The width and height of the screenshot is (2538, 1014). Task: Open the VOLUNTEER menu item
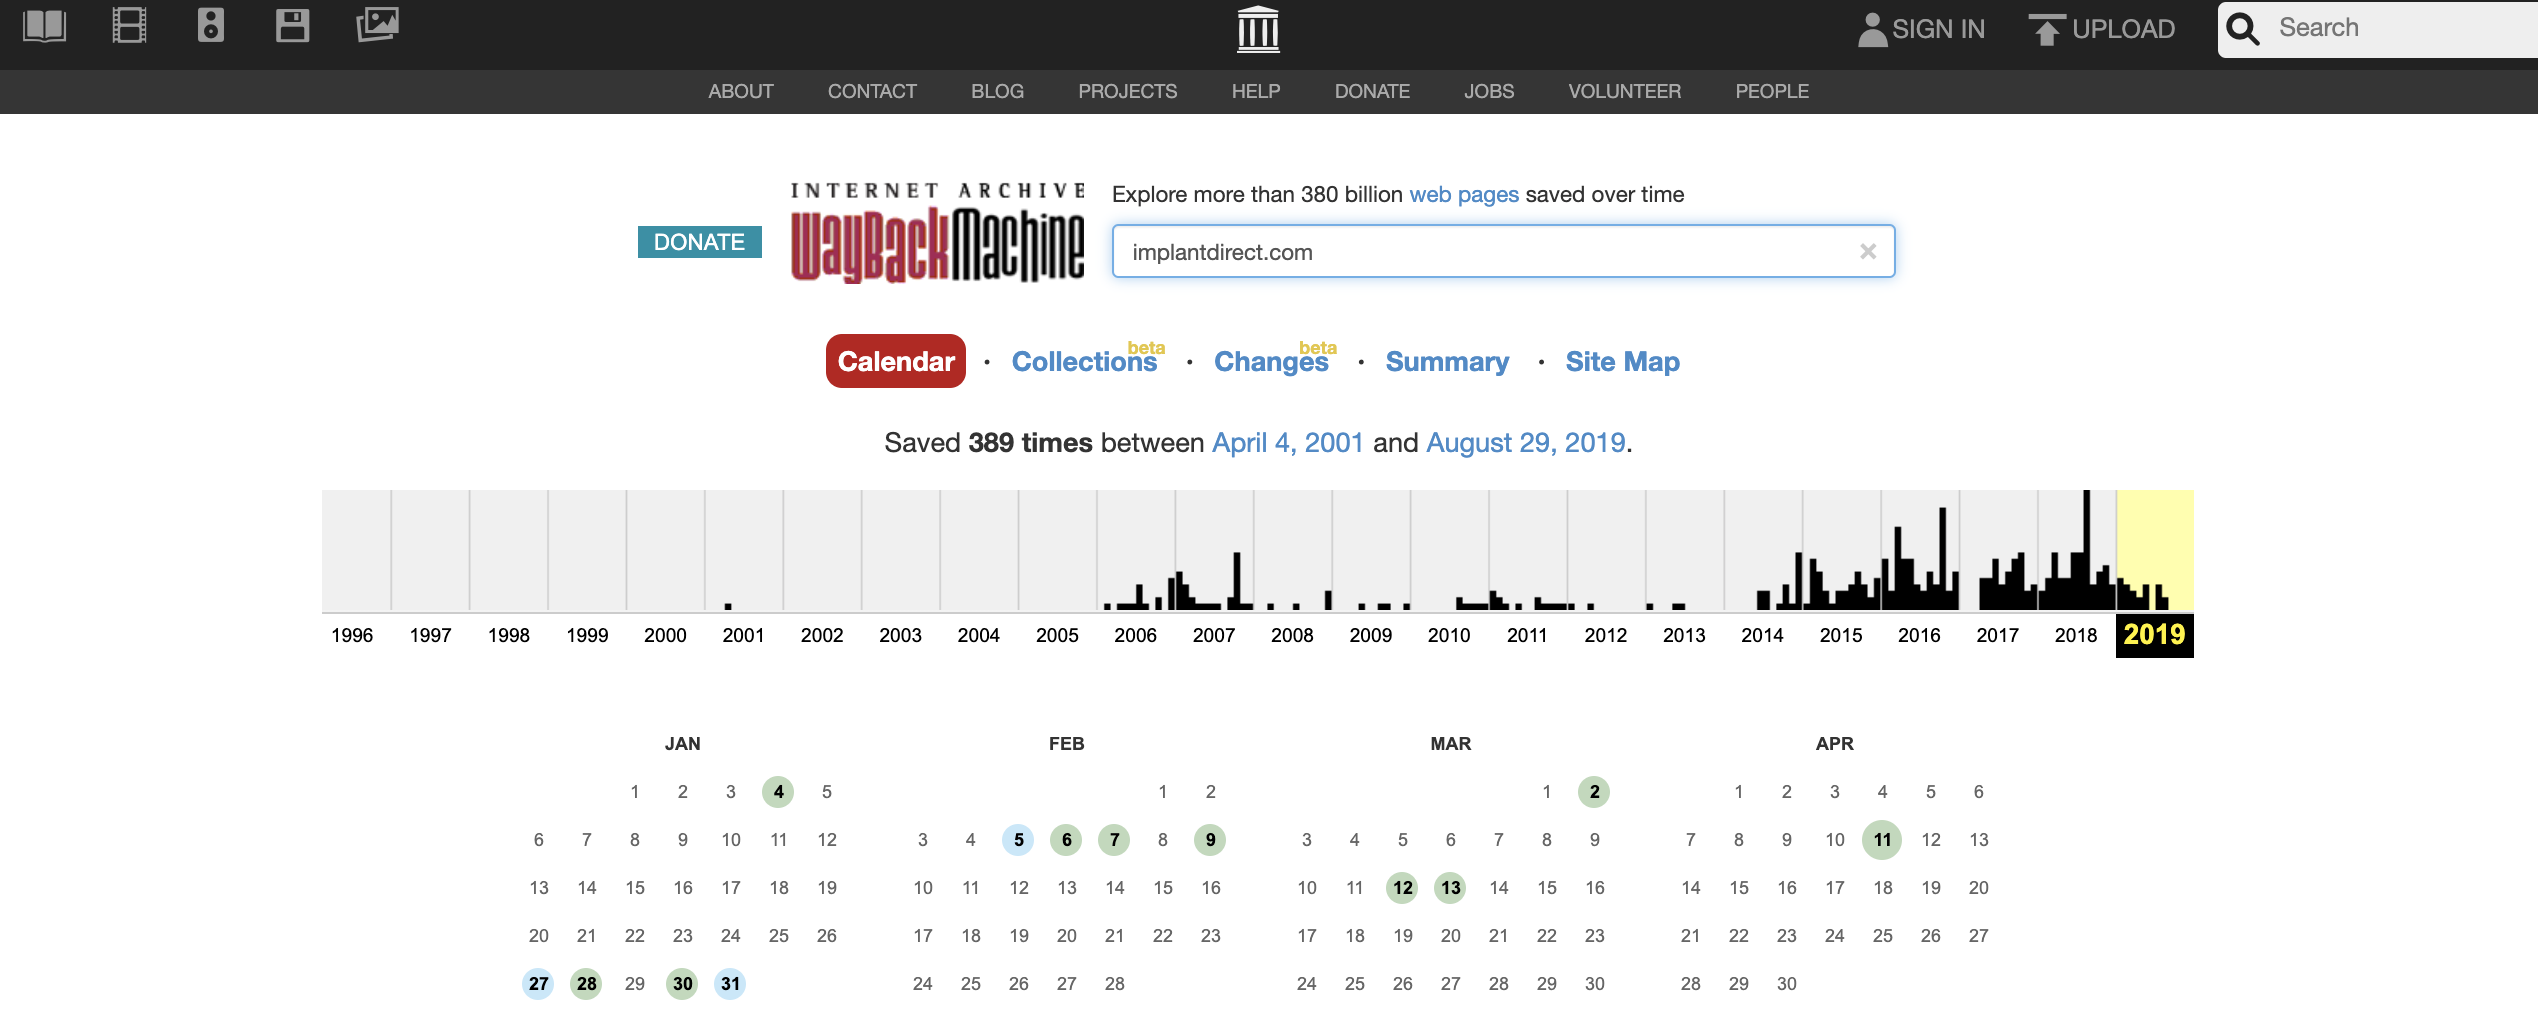pos(1624,91)
